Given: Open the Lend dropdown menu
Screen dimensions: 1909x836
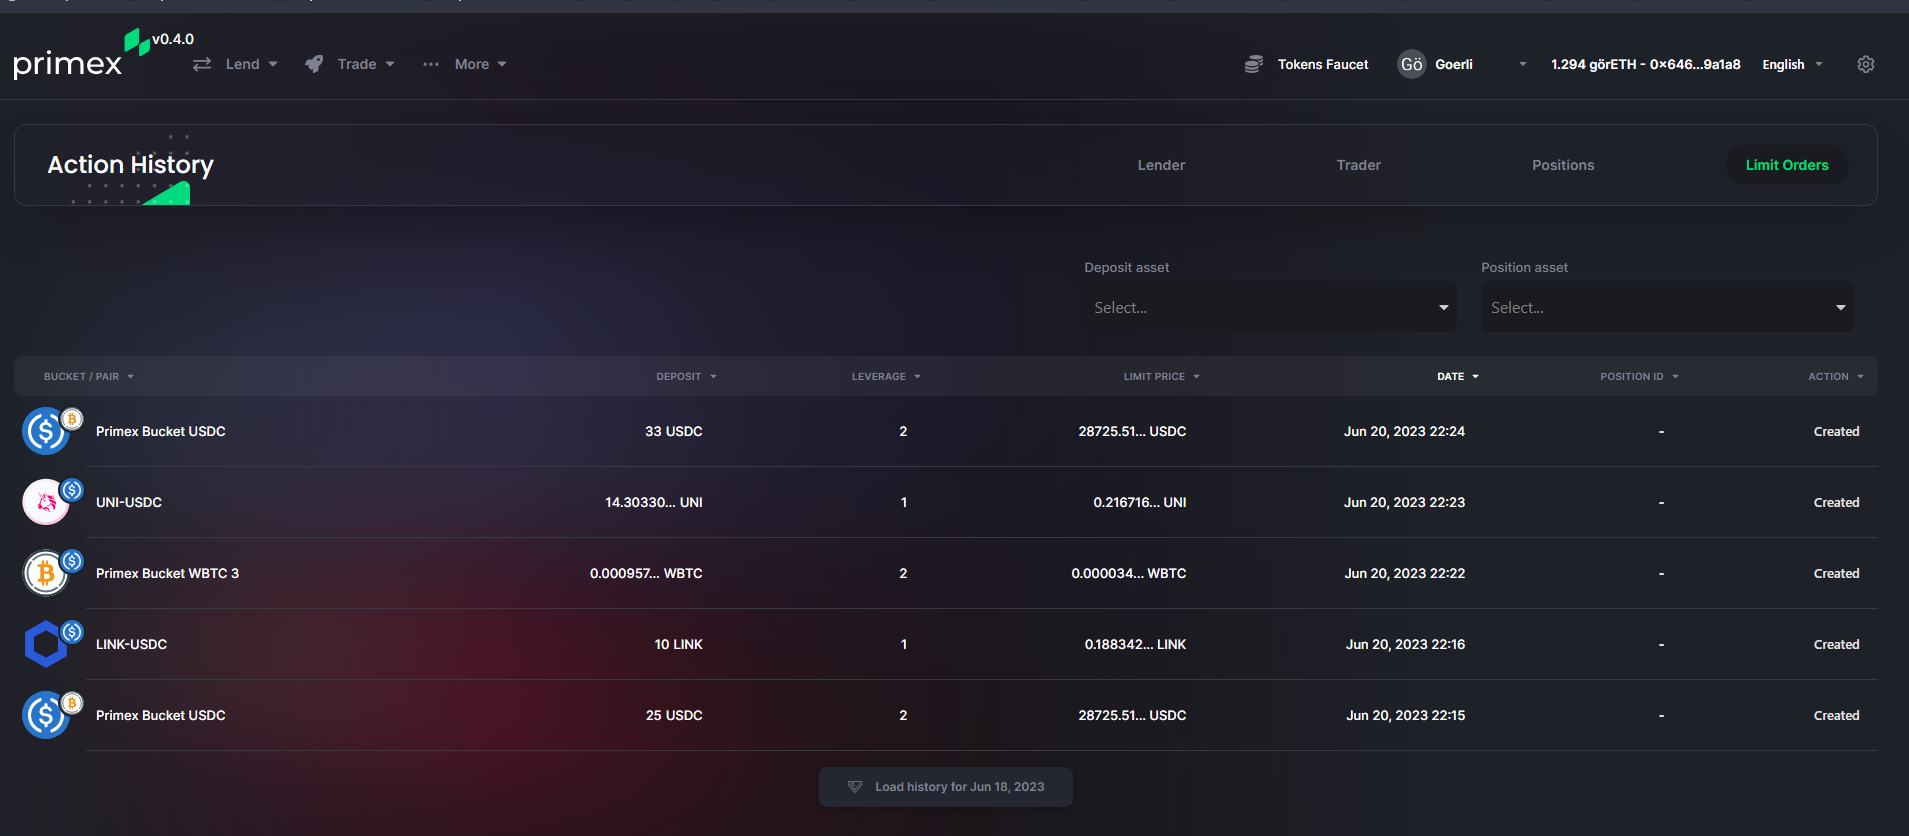Looking at the screenshot, I should pyautogui.click(x=249, y=64).
